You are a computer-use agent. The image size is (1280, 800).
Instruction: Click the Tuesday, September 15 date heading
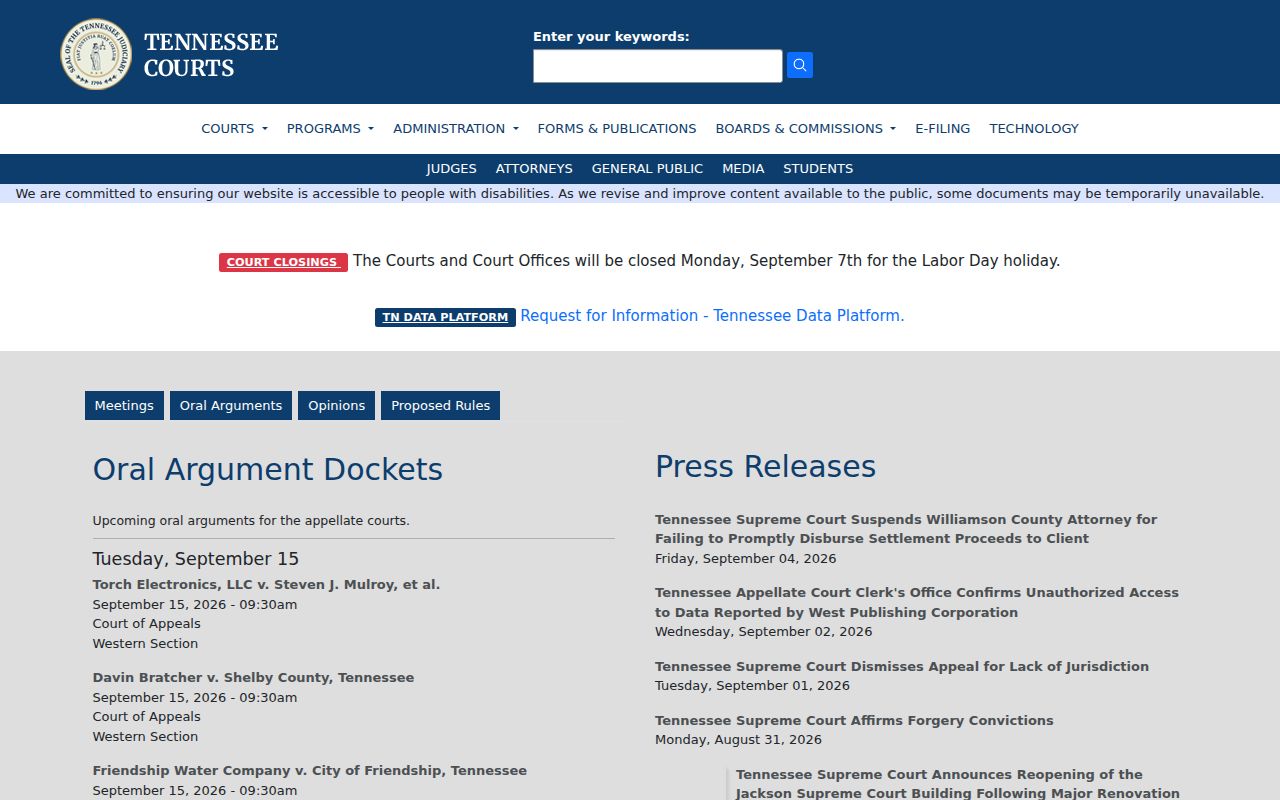click(196, 558)
